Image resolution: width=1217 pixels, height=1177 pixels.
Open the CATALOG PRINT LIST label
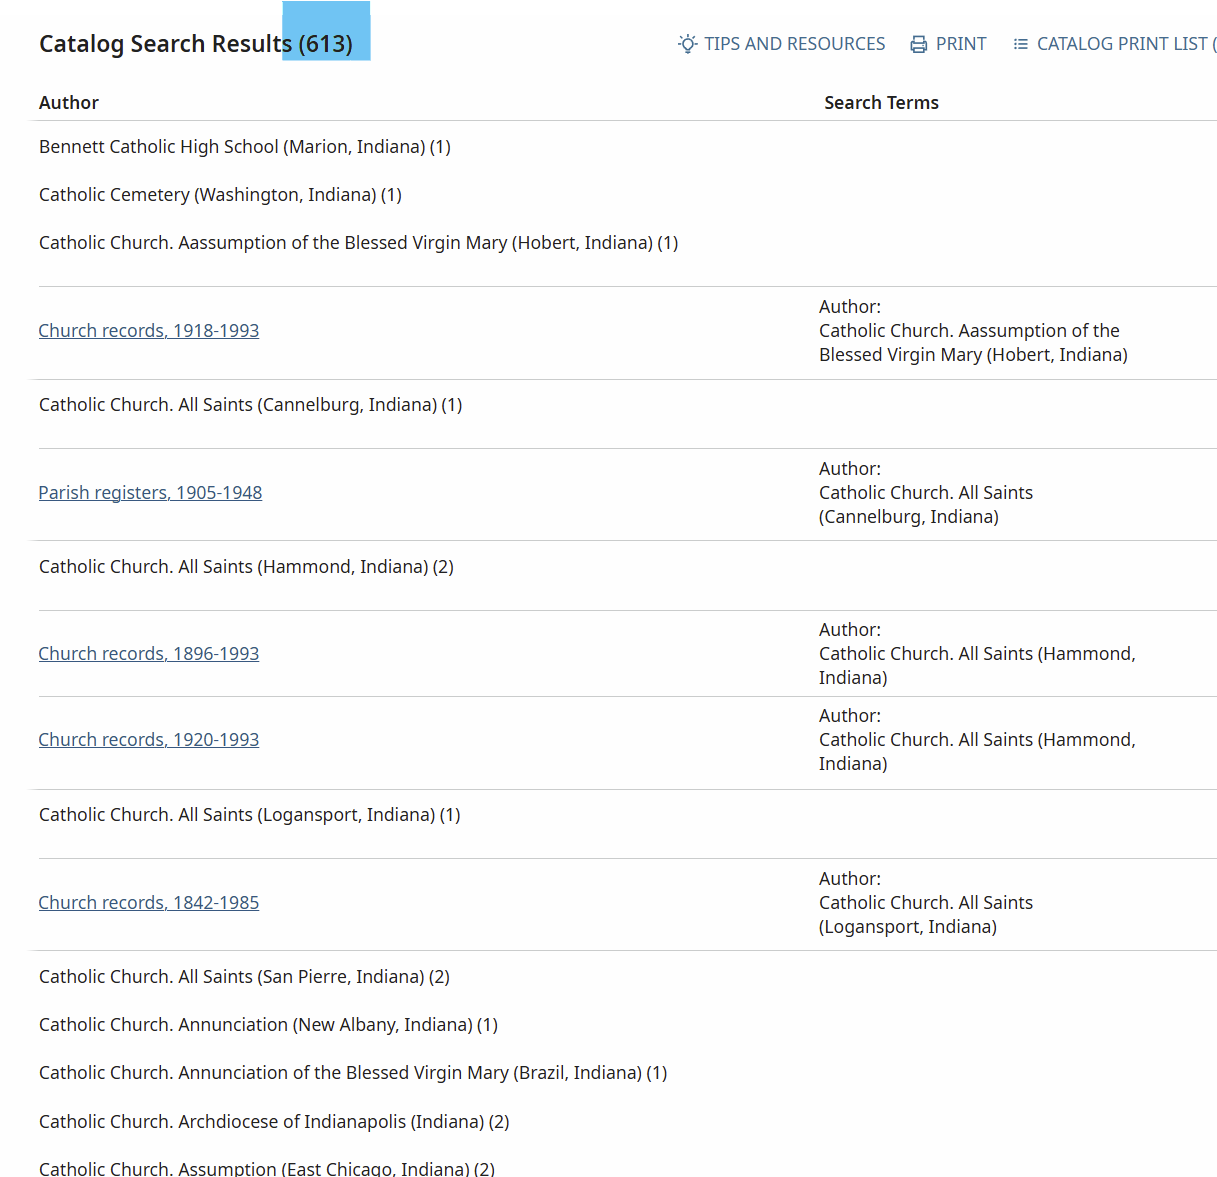coord(1126,44)
